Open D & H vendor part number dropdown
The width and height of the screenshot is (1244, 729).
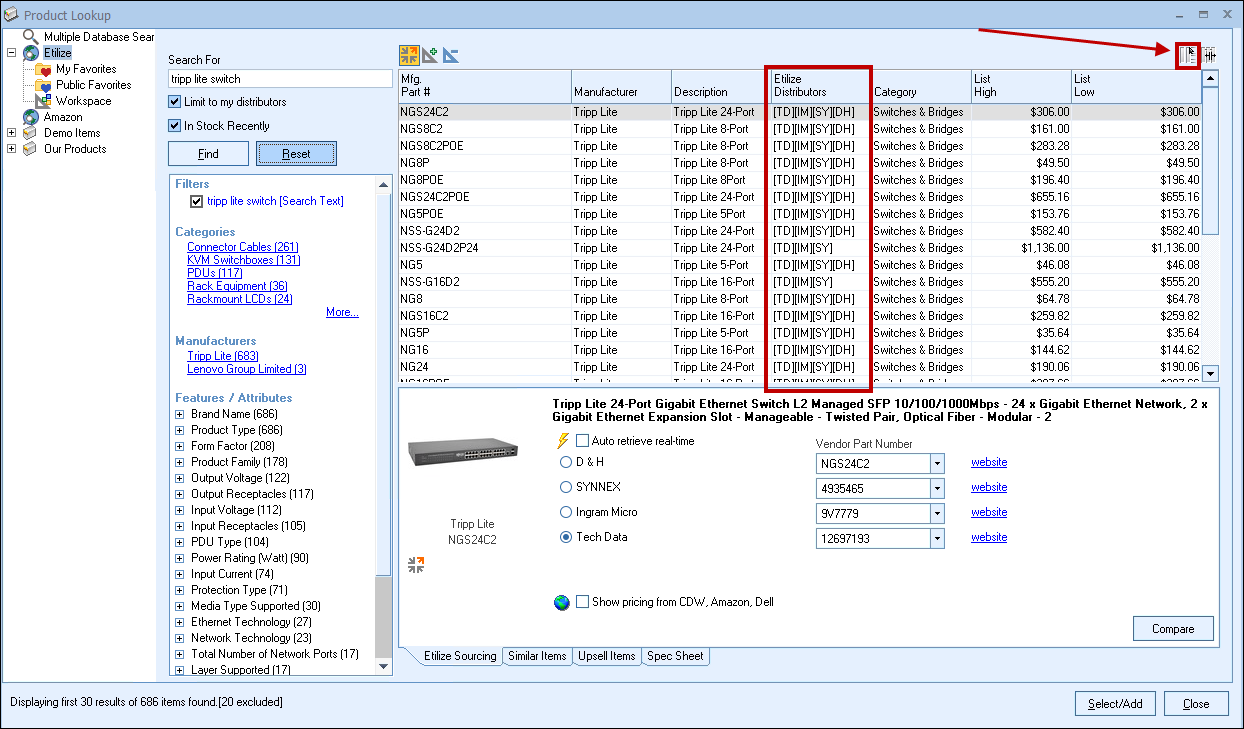937,463
